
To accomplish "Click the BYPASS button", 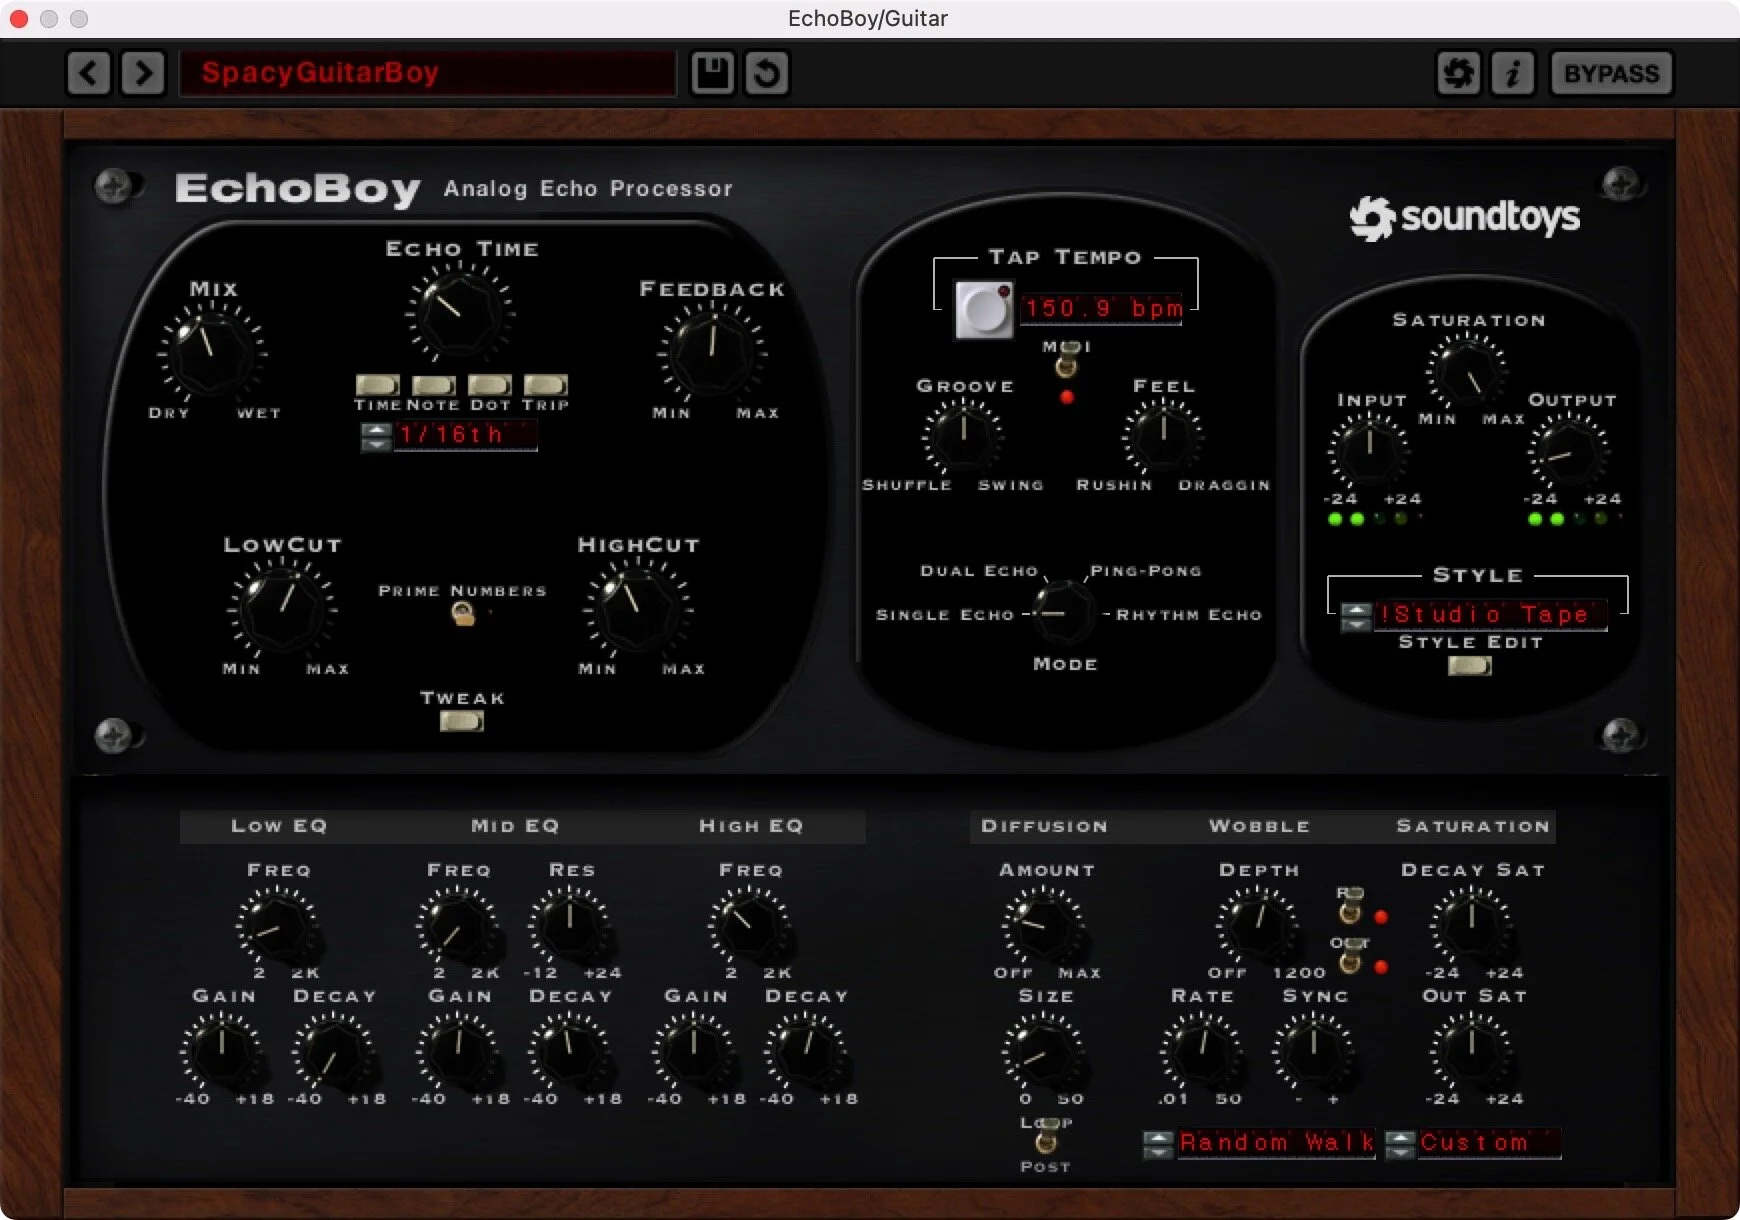I will point(1611,73).
